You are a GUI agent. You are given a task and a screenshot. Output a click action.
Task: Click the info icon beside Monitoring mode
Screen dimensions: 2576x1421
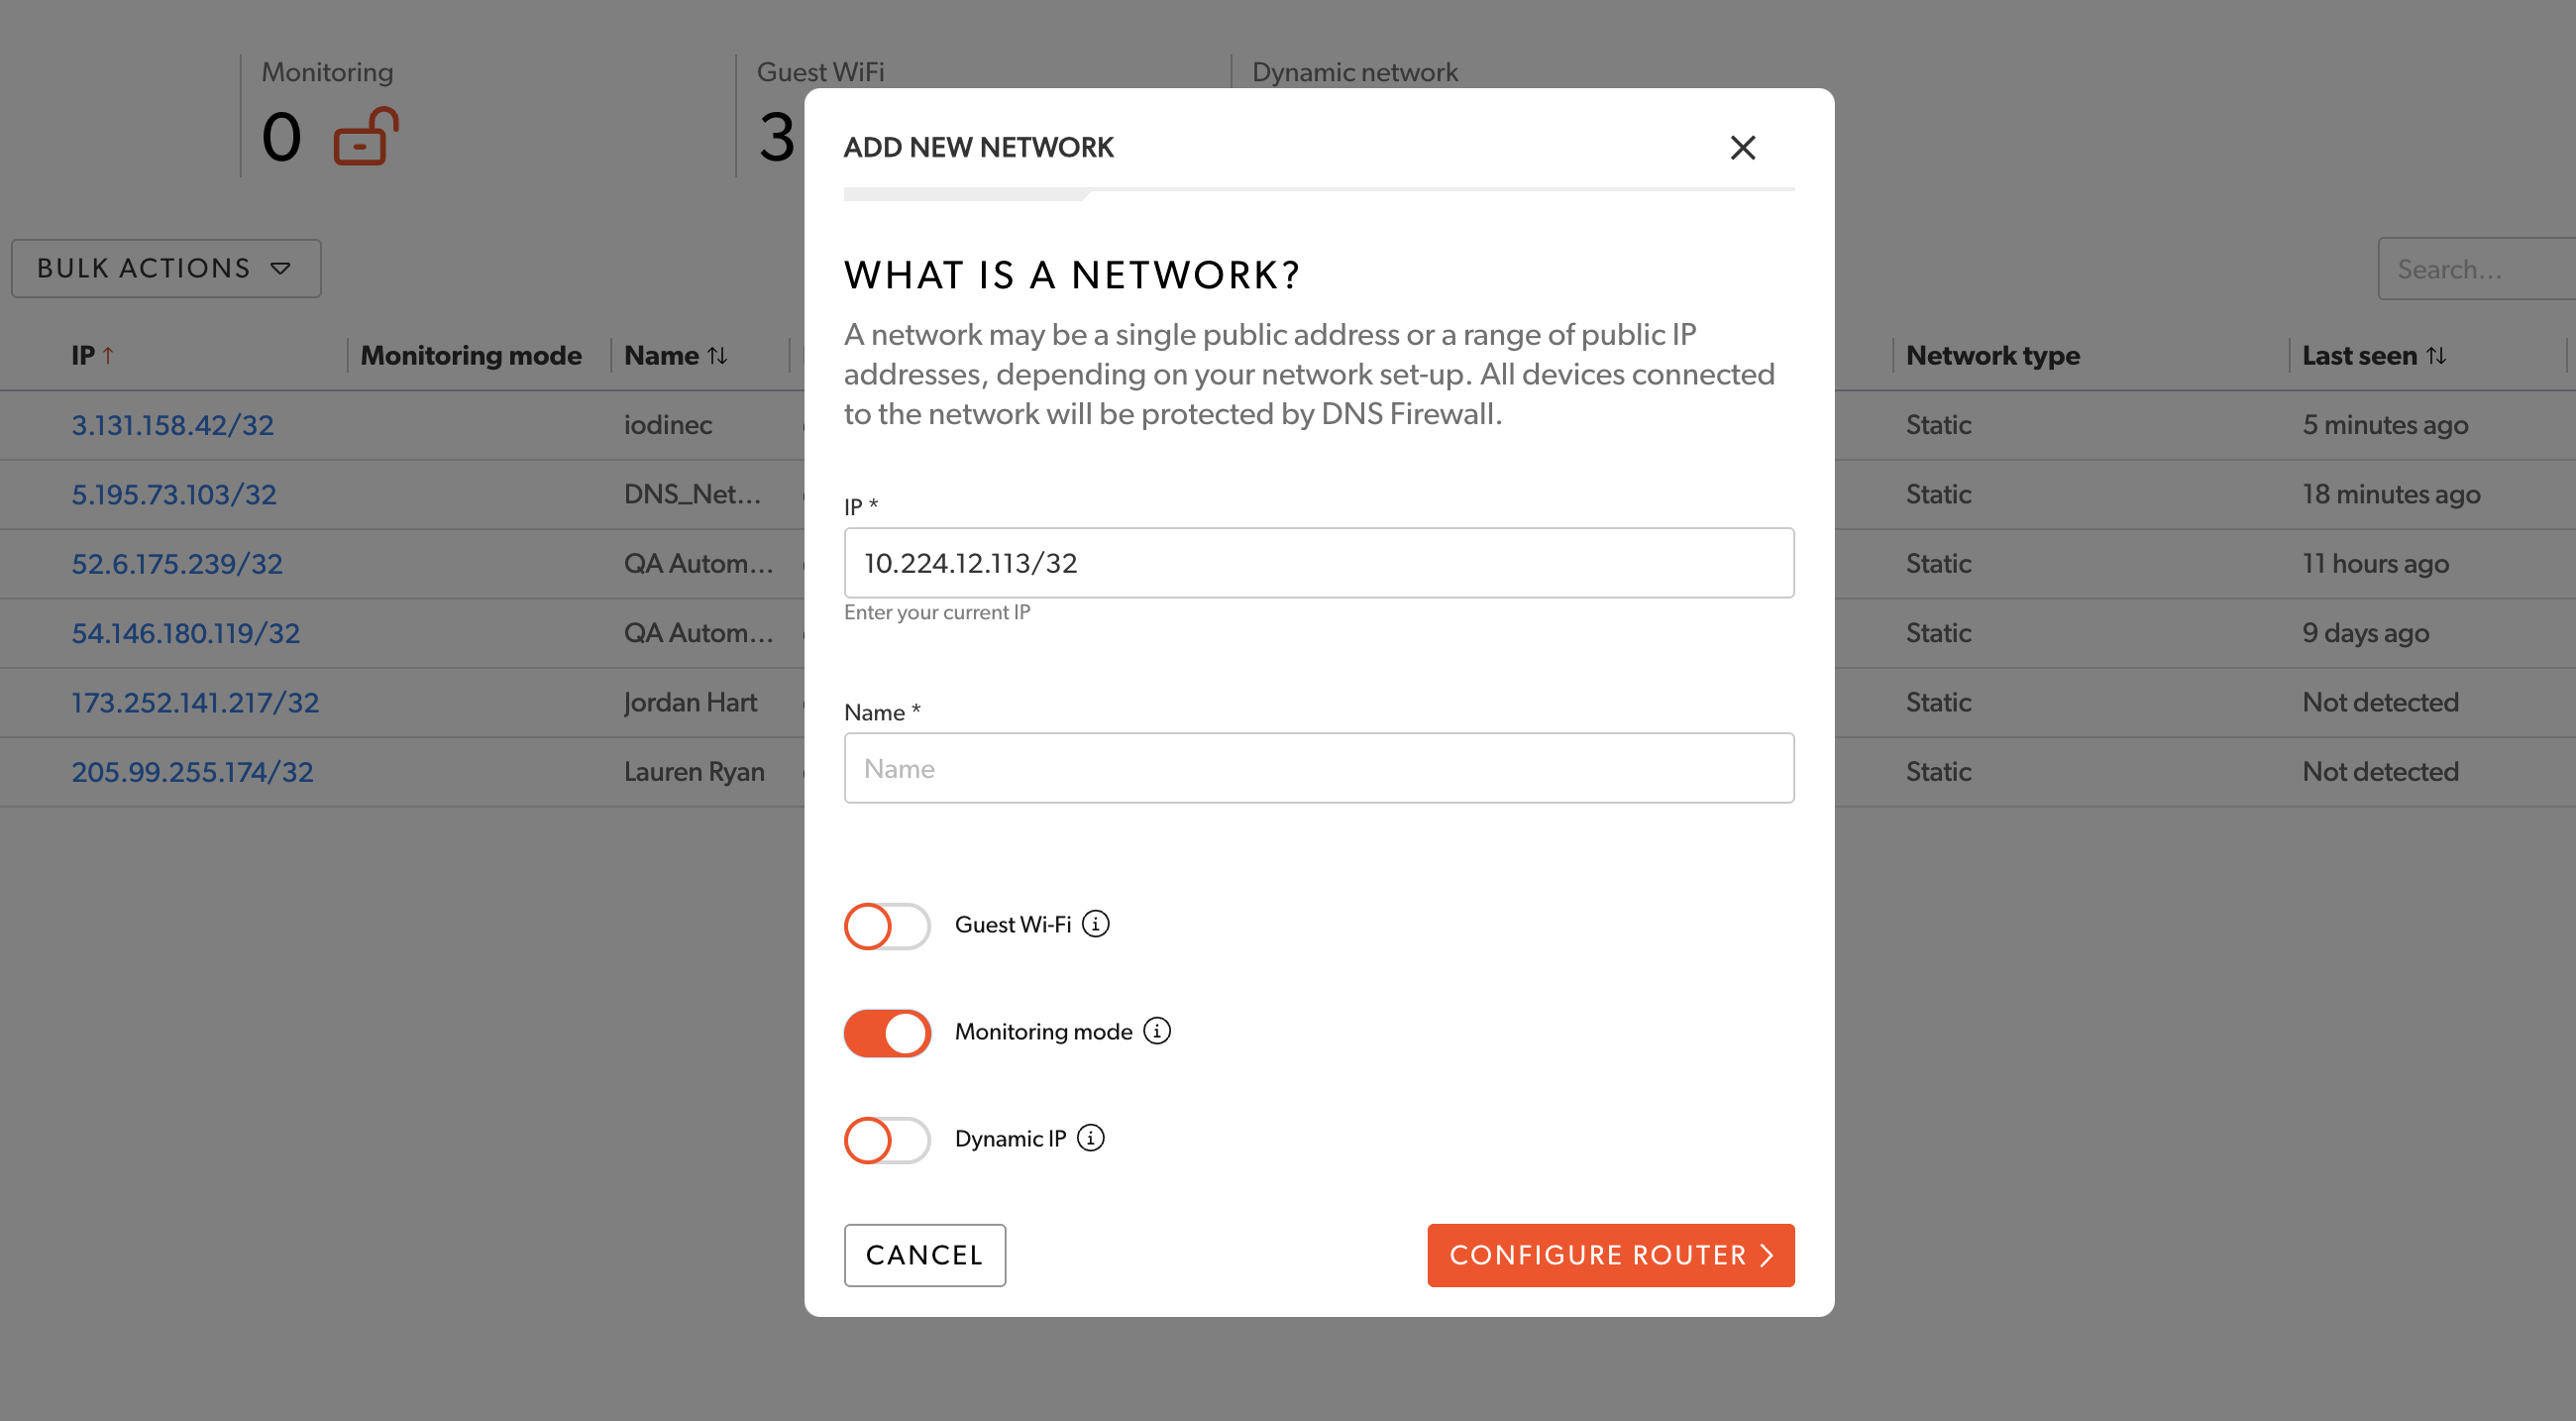tap(1157, 1032)
